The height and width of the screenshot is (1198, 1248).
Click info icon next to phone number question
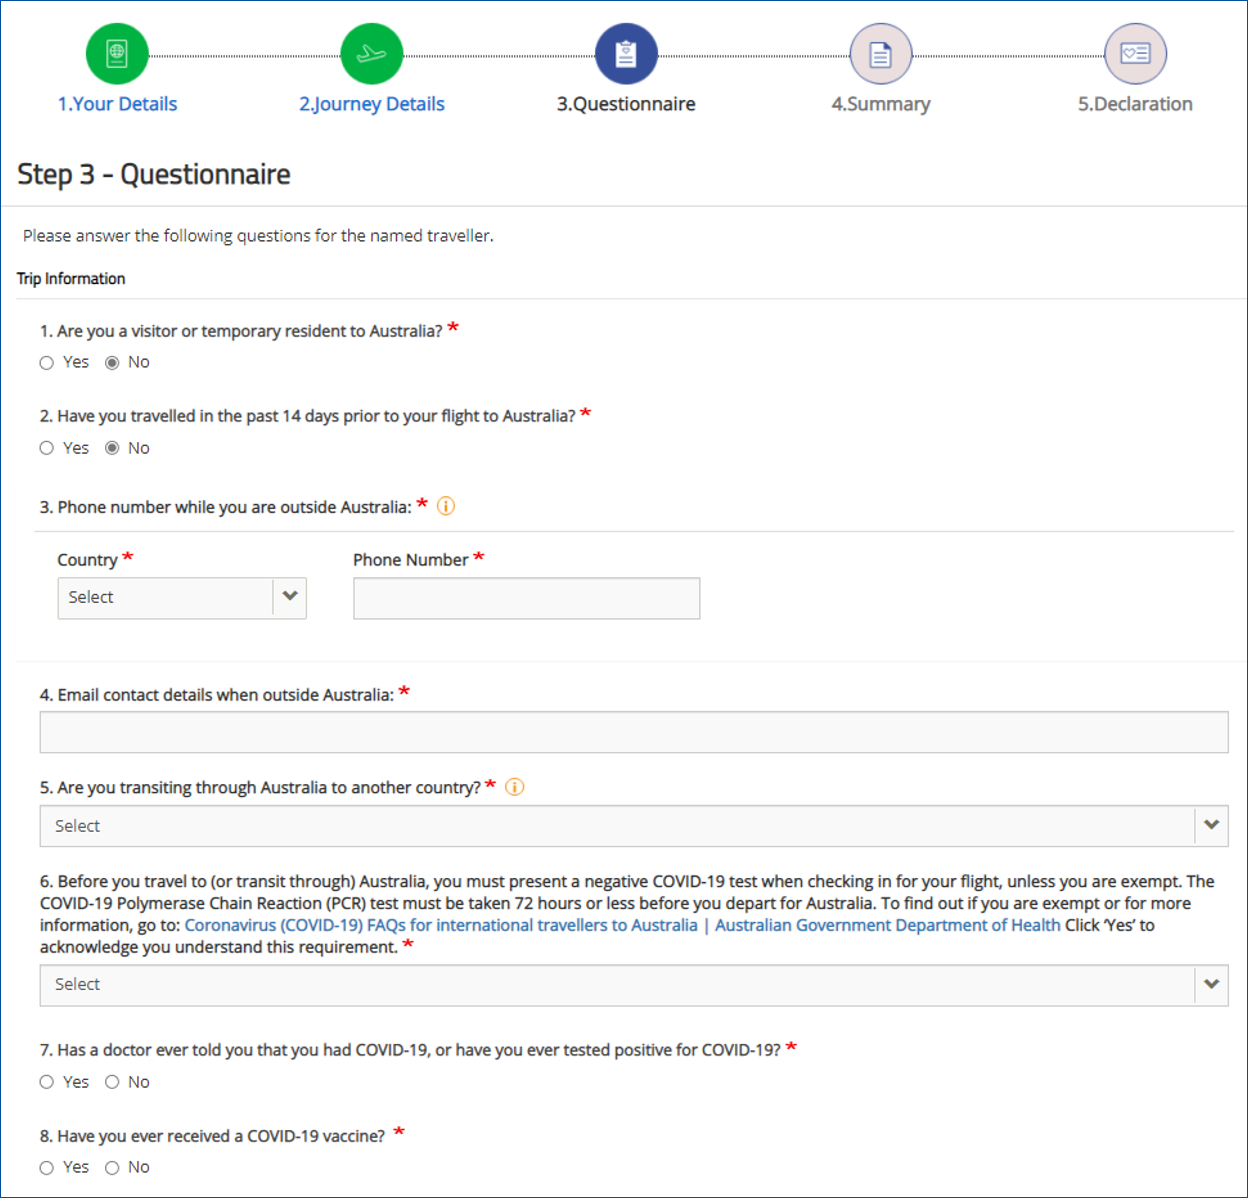(x=446, y=506)
